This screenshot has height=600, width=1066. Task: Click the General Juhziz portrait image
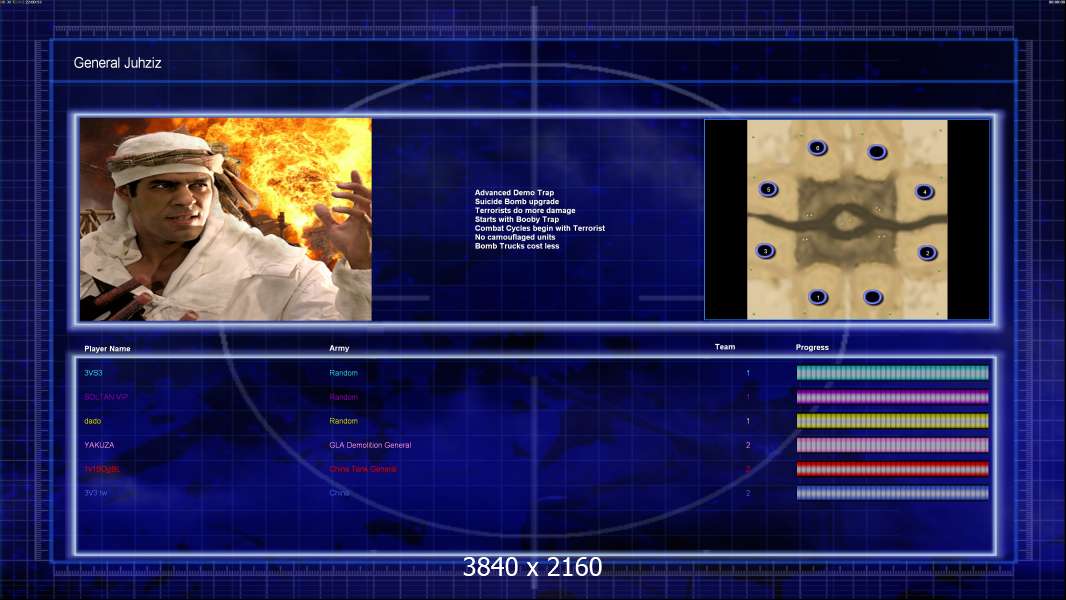click(x=226, y=219)
